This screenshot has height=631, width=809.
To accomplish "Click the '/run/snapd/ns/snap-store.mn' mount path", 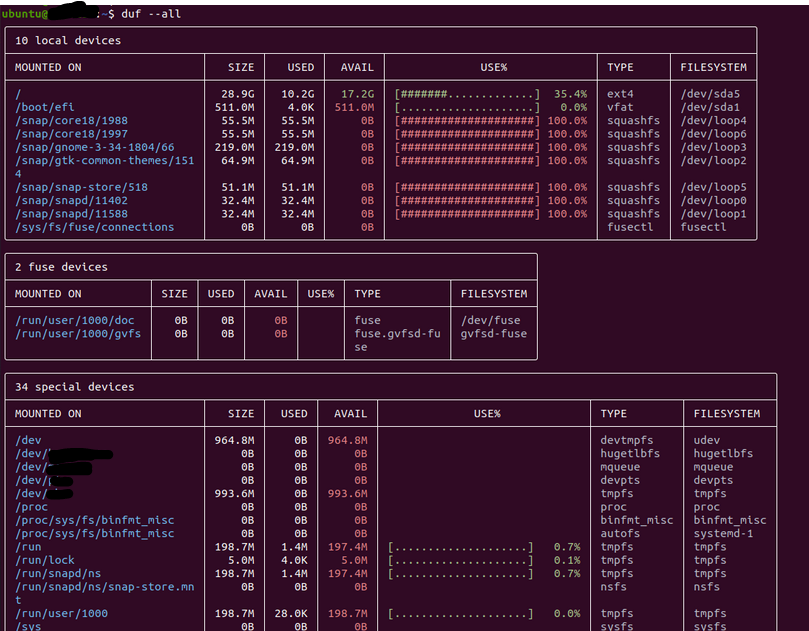I will 105,587.
